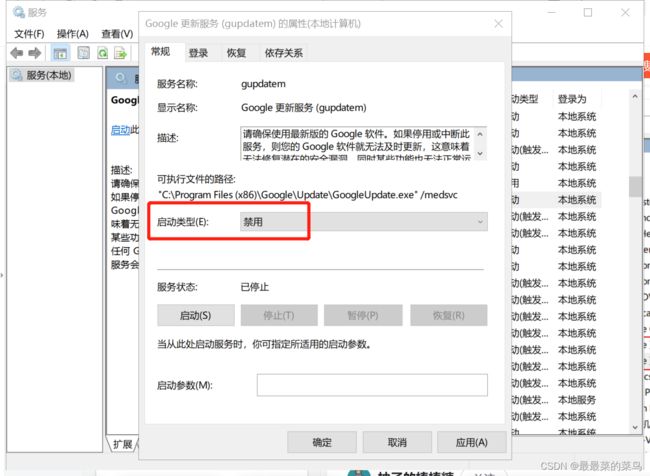Maximize the Services window

click(x=588, y=12)
